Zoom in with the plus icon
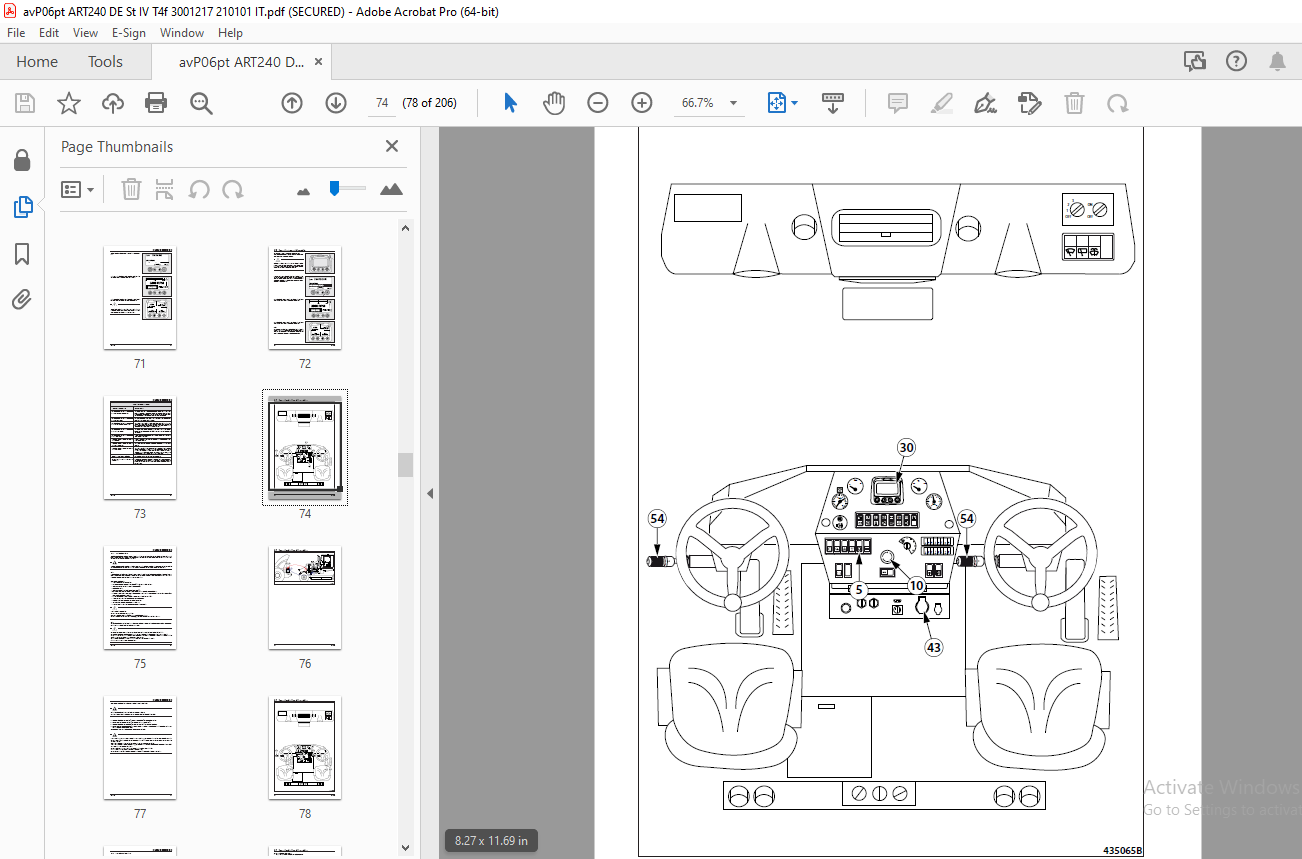Viewport: 1302px width, 859px height. coord(642,103)
